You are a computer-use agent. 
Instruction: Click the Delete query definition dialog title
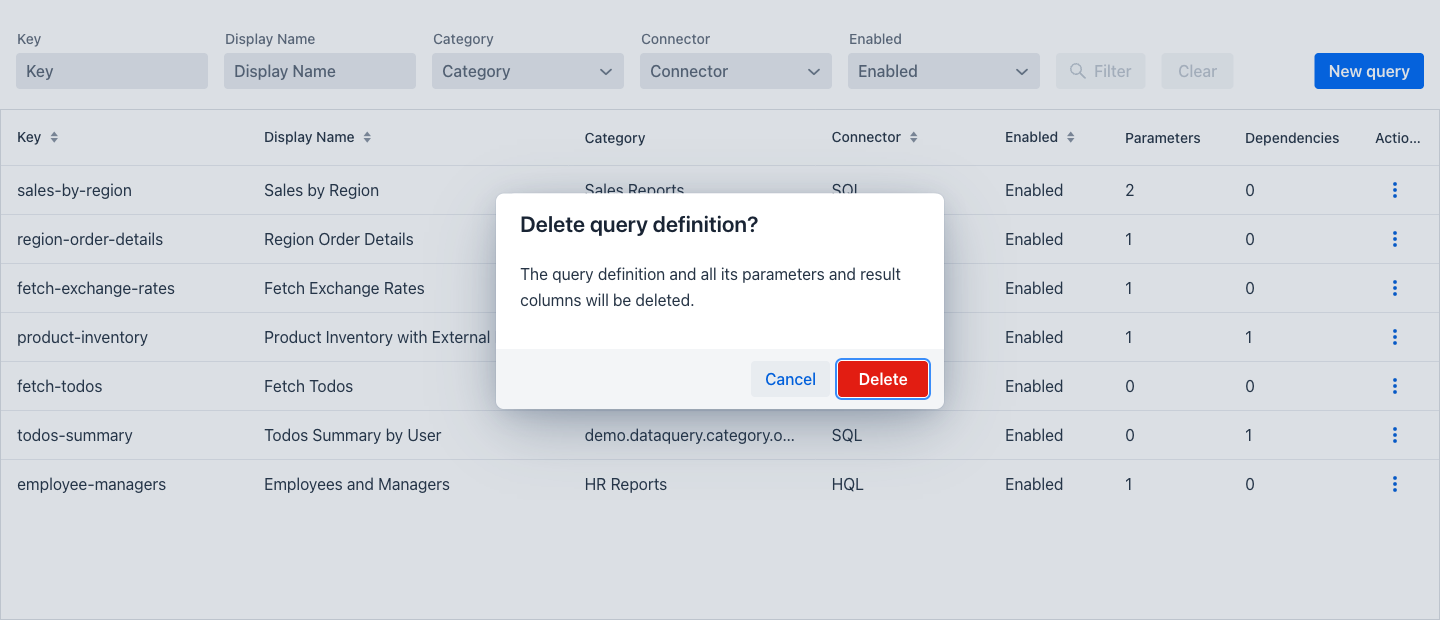639,225
